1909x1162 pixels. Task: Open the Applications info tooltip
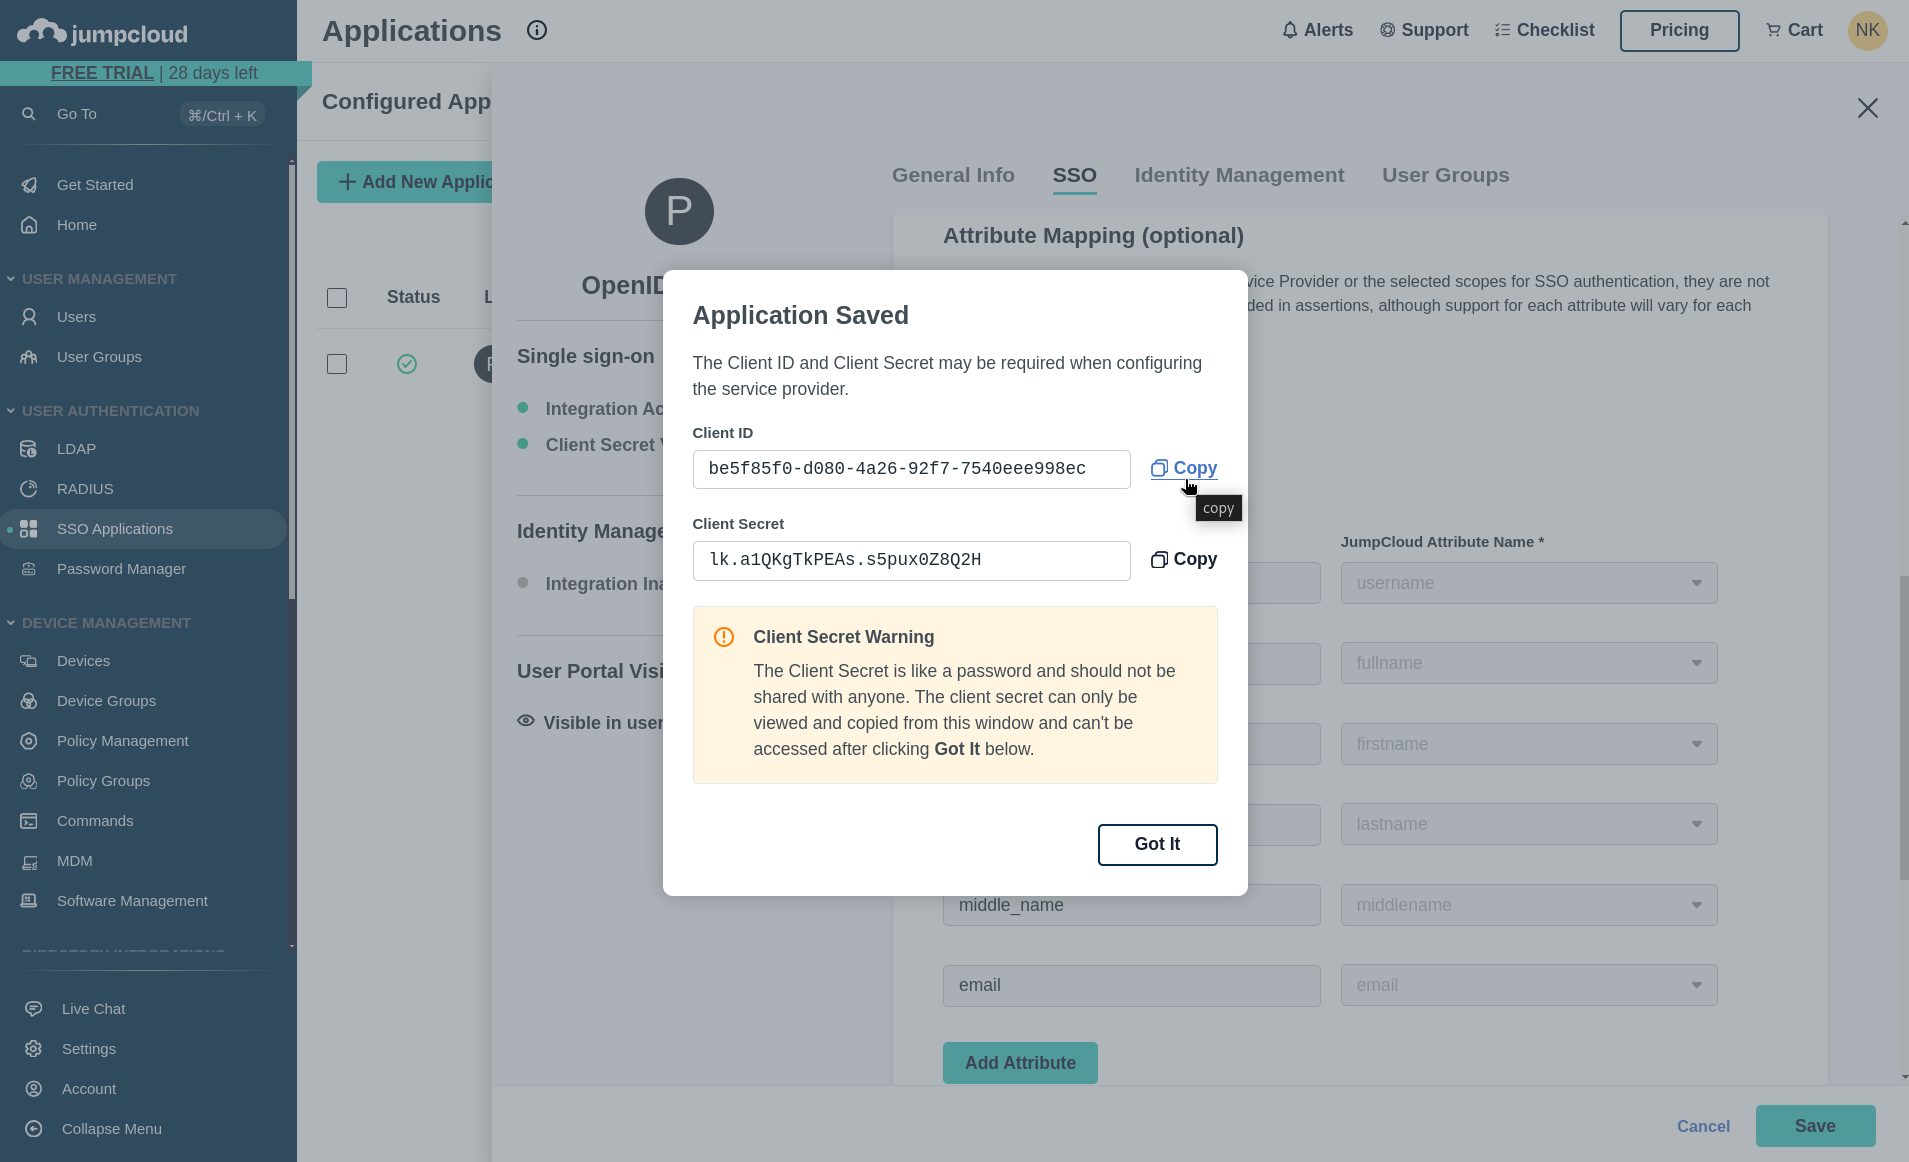(536, 30)
